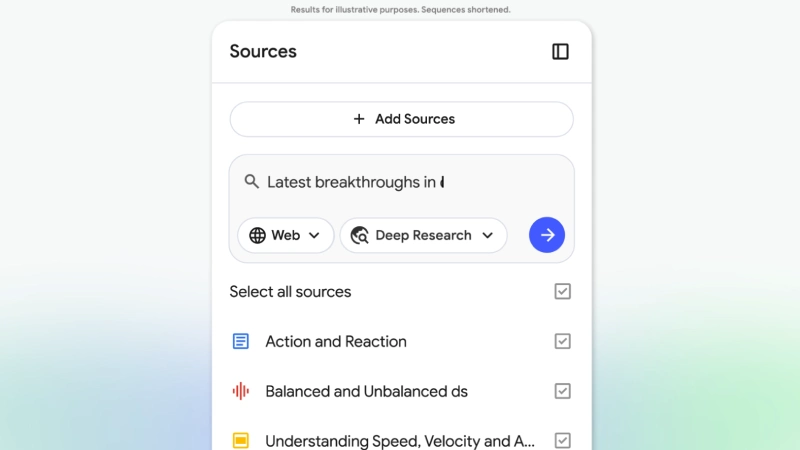Click the yellow slides icon

[241, 440]
